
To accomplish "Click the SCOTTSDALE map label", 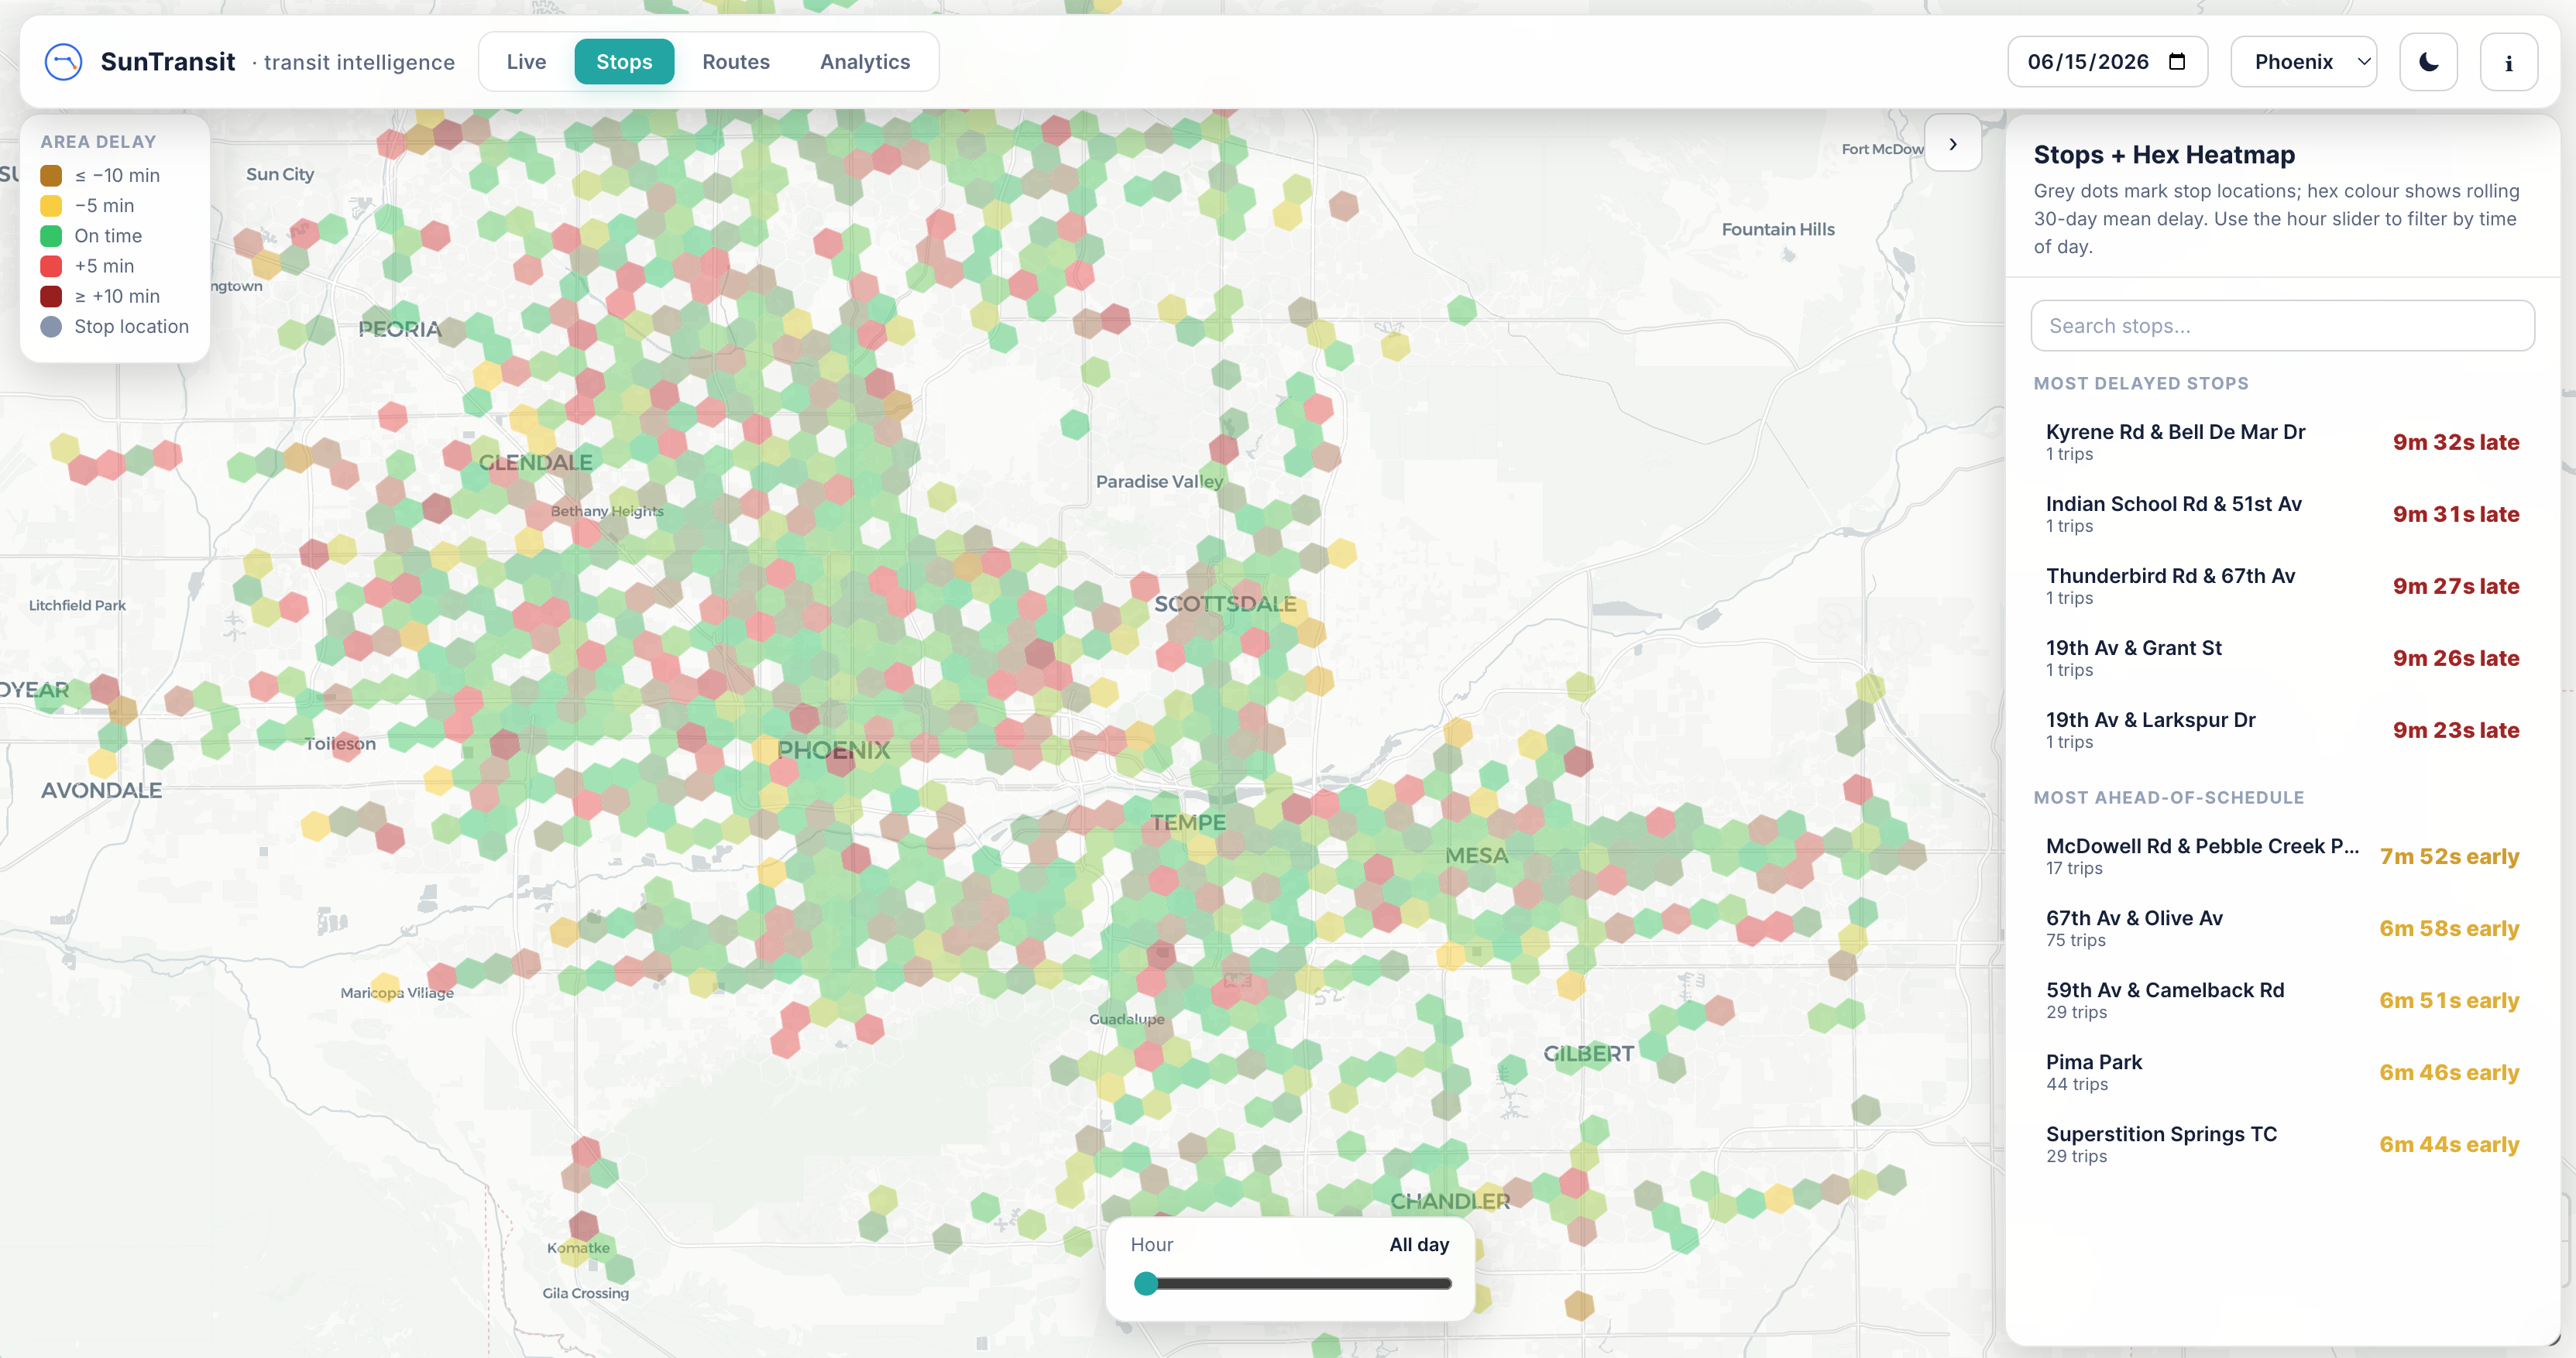I will pos(1225,604).
